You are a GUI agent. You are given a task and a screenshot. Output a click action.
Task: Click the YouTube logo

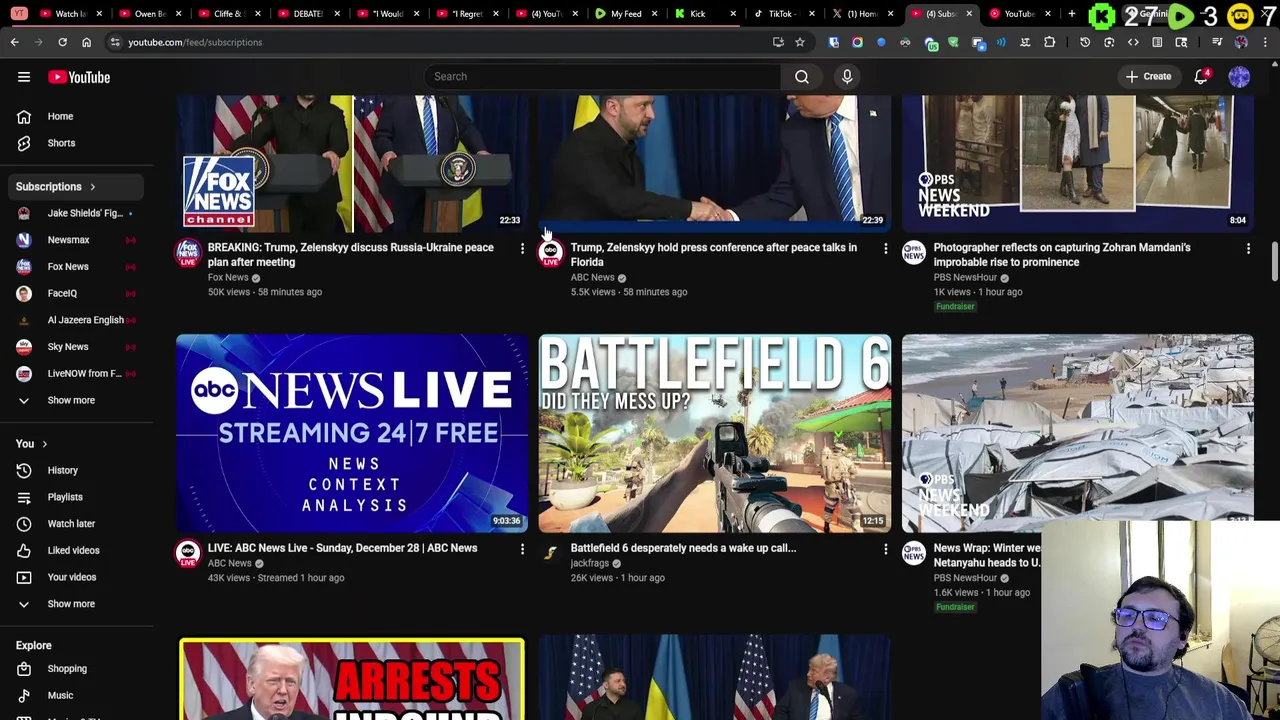(x=79, y=77)
